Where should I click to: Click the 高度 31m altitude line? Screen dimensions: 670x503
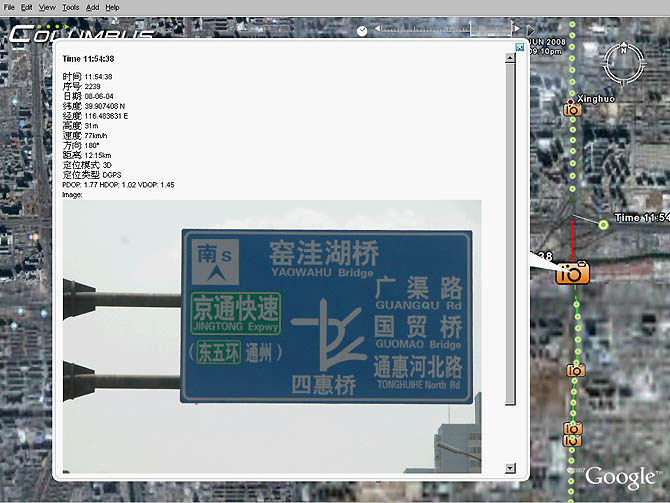(80, 126)
